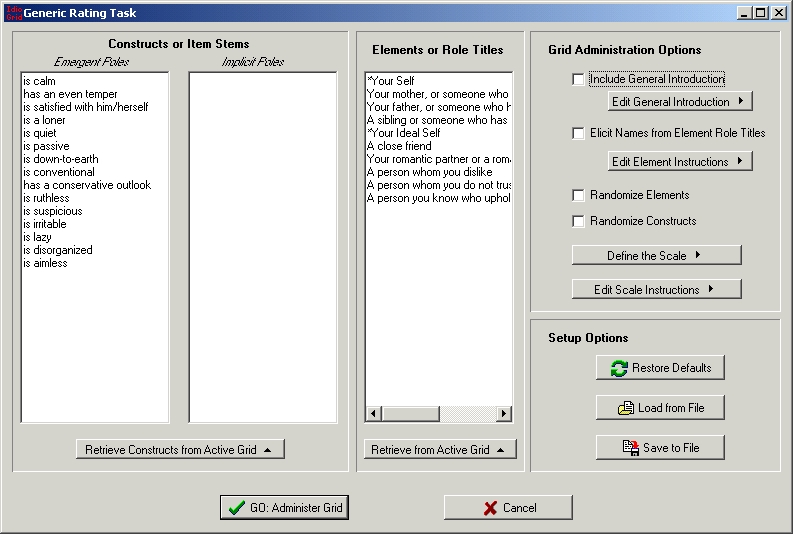Check Elicit Names from Element Role Titles
Image resolution: width=793 pixels, height=534 pixels.
[578, 133]
